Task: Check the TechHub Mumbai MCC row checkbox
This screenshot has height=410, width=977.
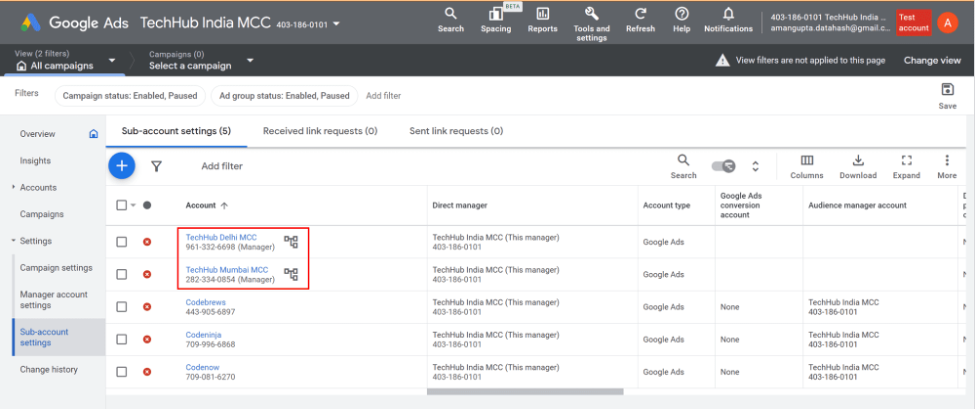Action: pos(122,274)
